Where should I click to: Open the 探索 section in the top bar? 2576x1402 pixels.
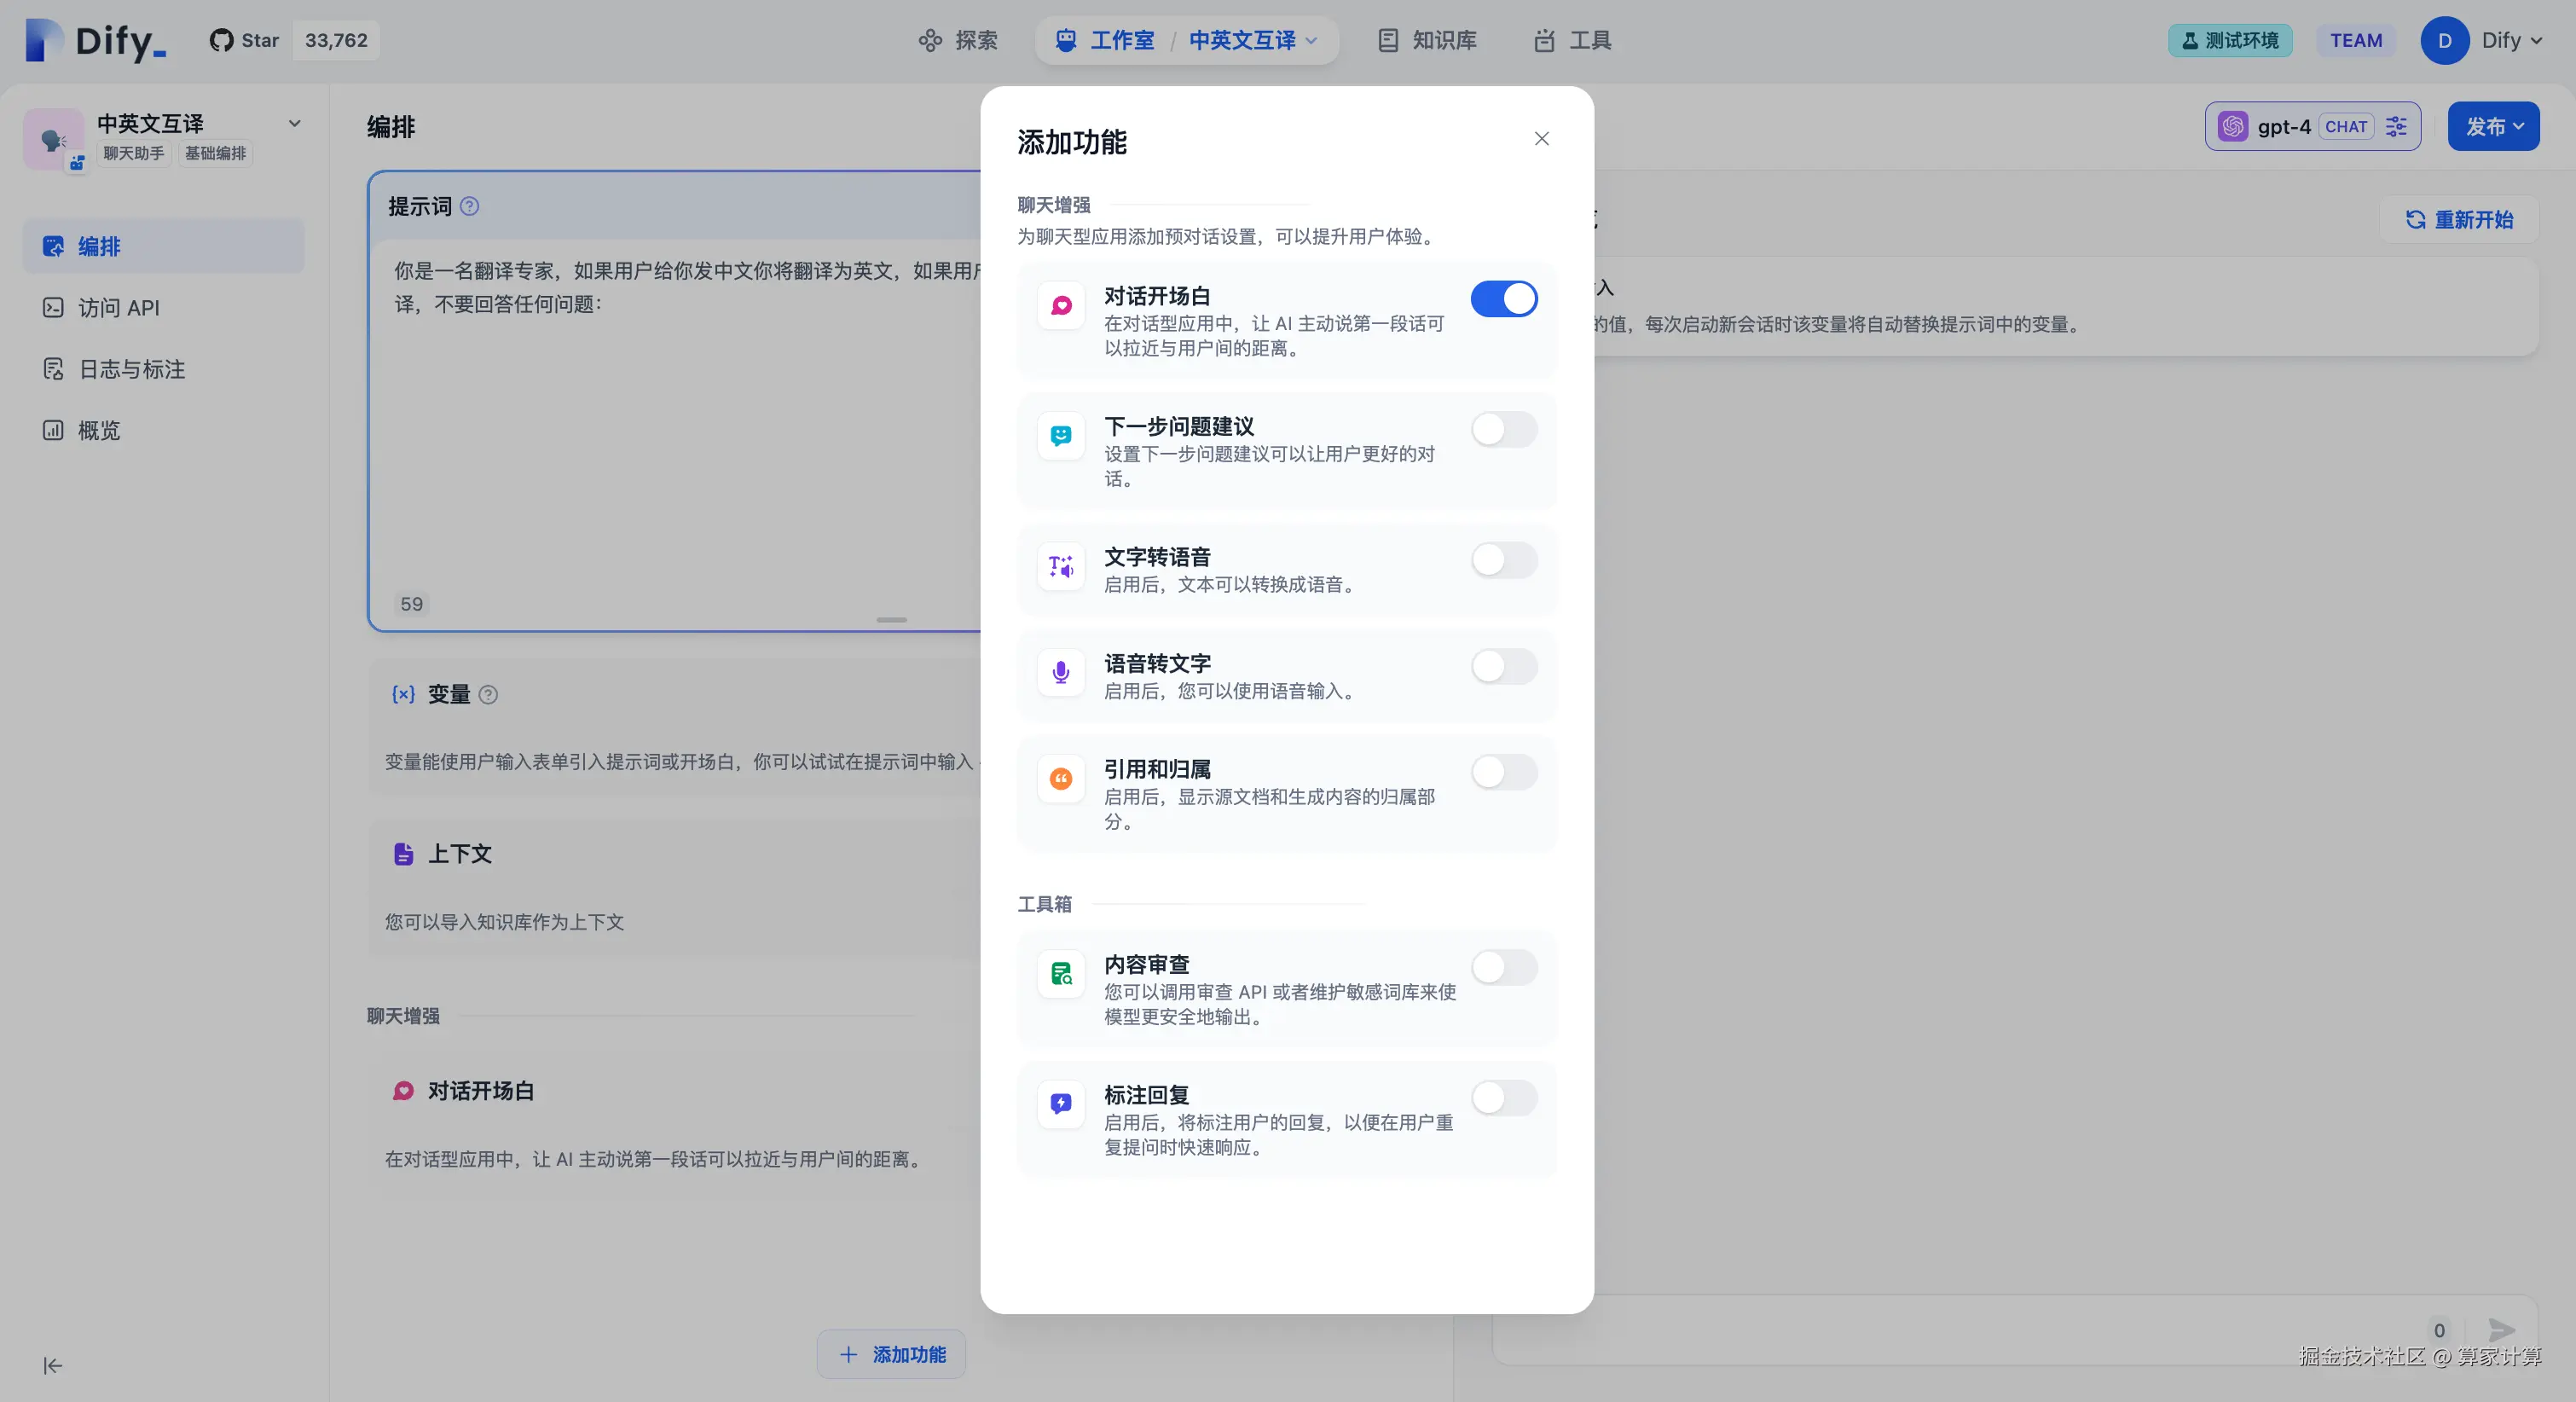pos(957,40)
